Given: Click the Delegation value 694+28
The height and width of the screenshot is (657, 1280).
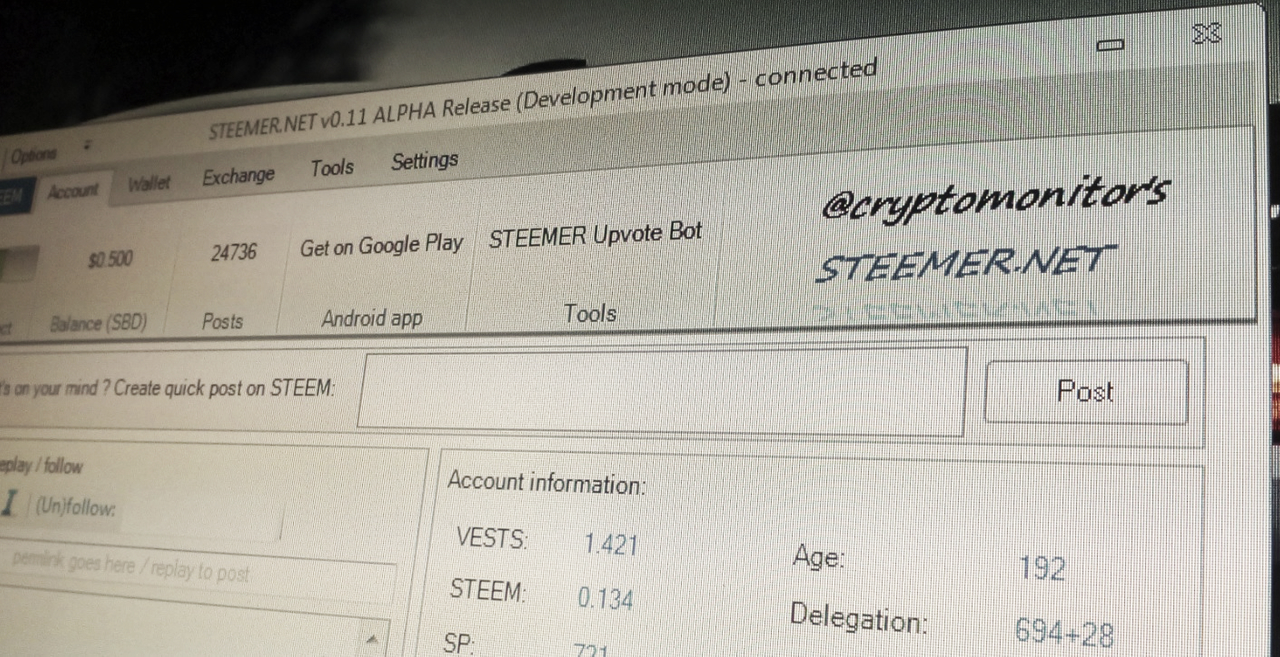Looking at the screenshot, I should [1064, 633].
